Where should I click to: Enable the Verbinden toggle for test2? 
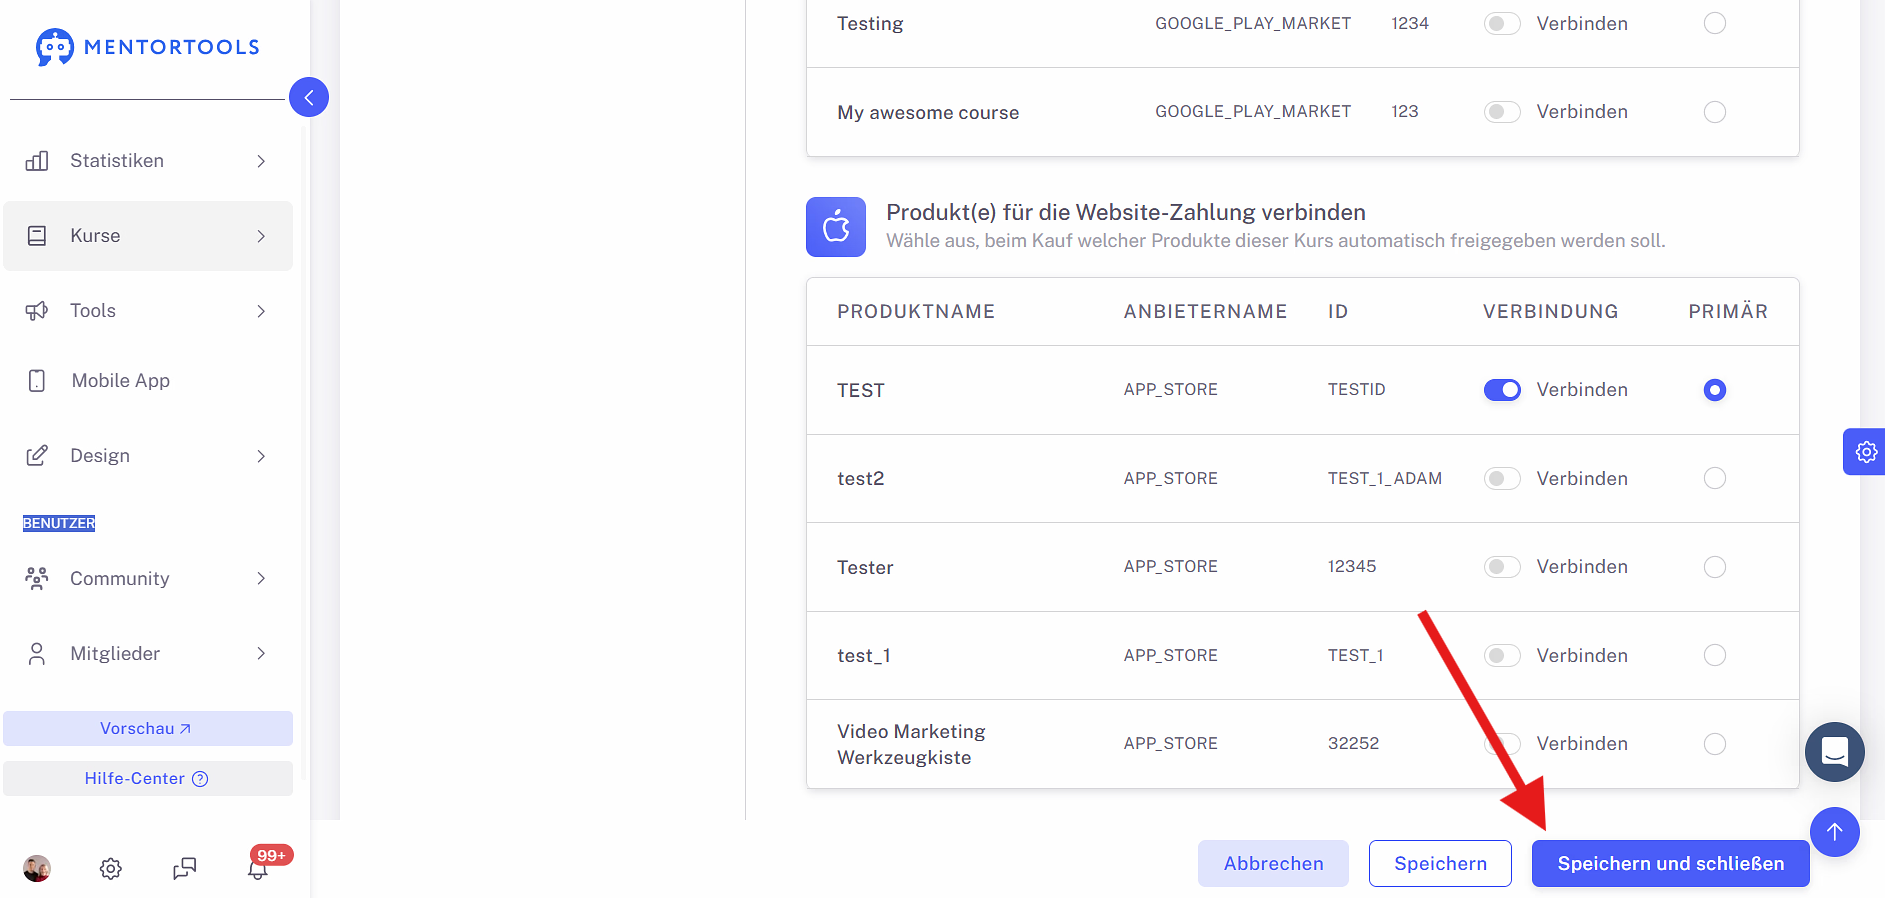(x=1502, y=478)
